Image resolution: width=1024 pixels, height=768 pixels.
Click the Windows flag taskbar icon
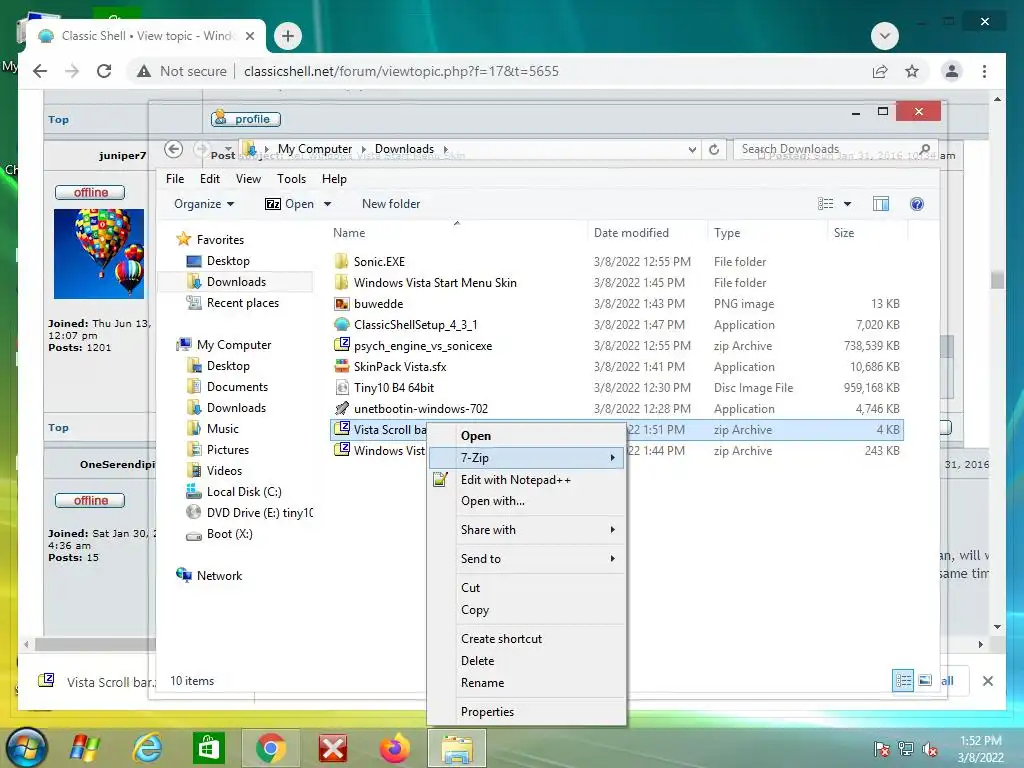(x=86, y=748)
